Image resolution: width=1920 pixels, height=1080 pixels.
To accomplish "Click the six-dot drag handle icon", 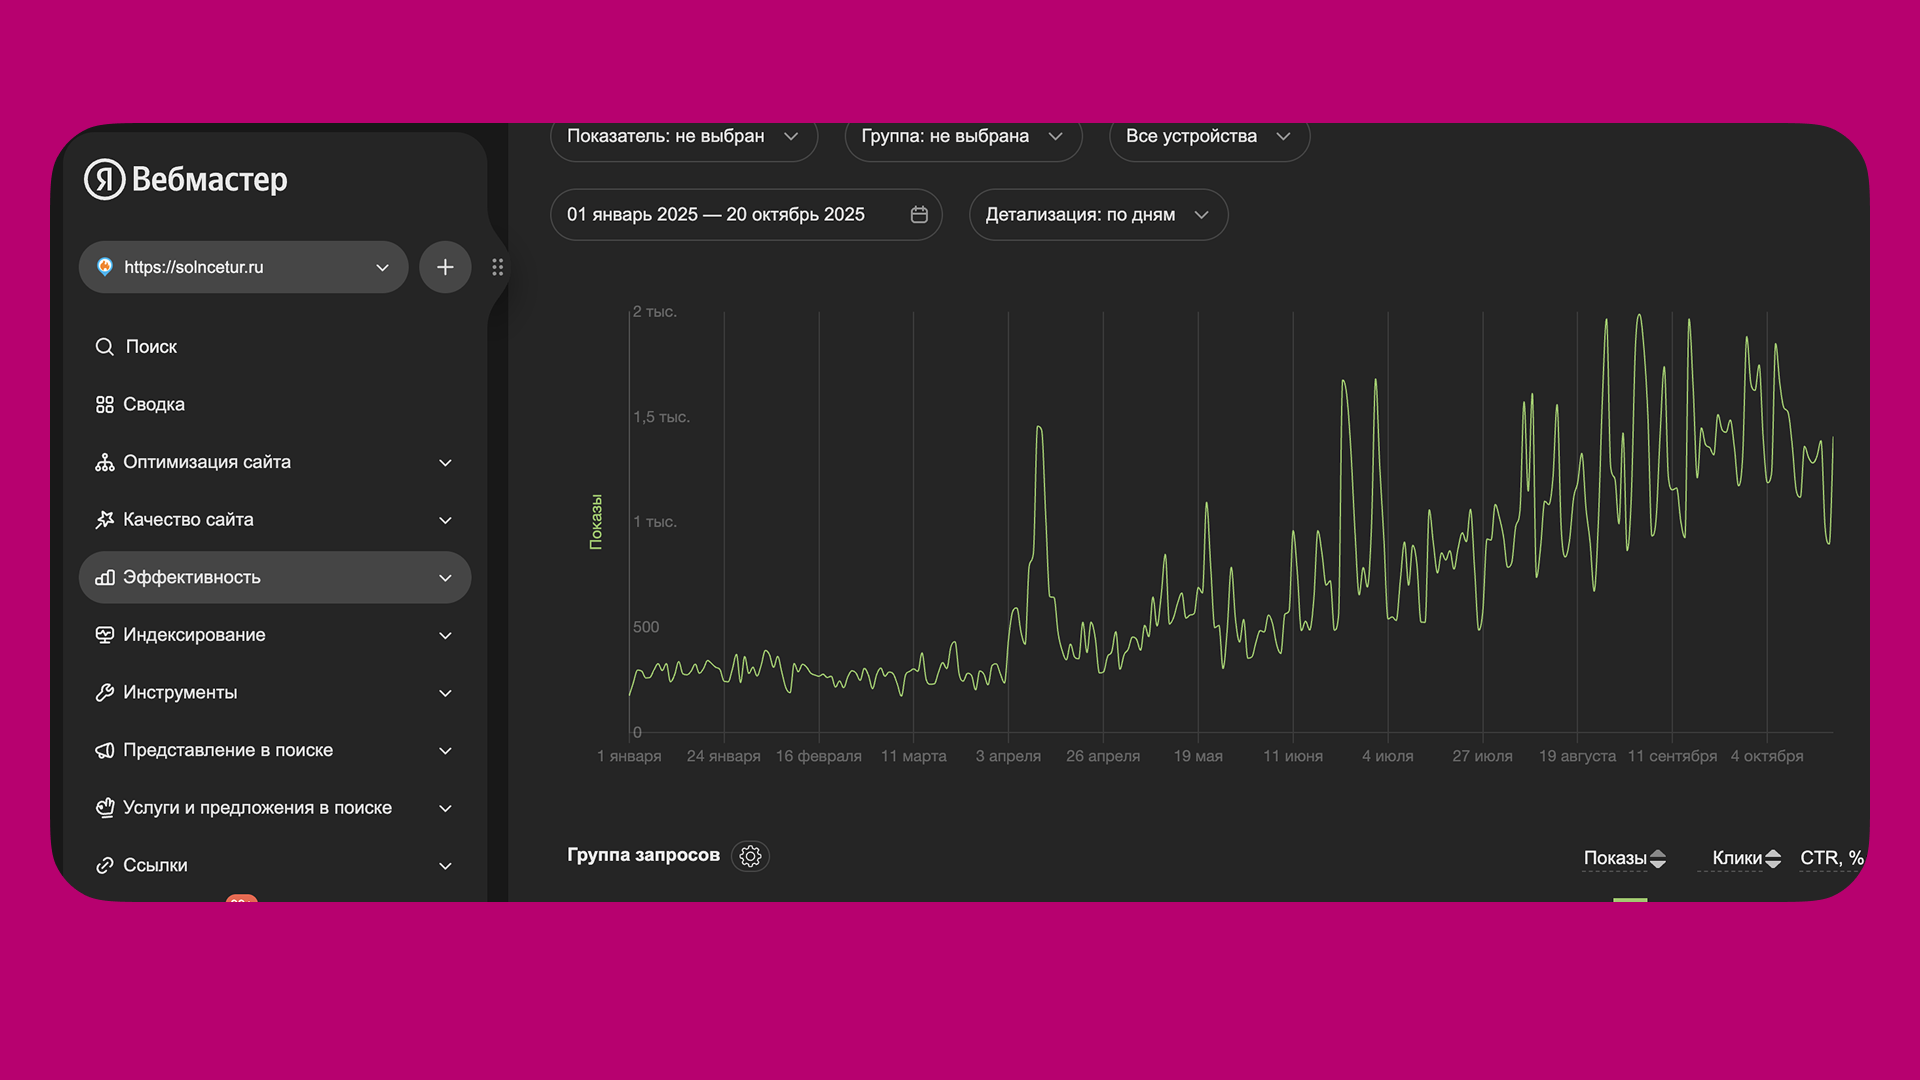I will (497, 267).
